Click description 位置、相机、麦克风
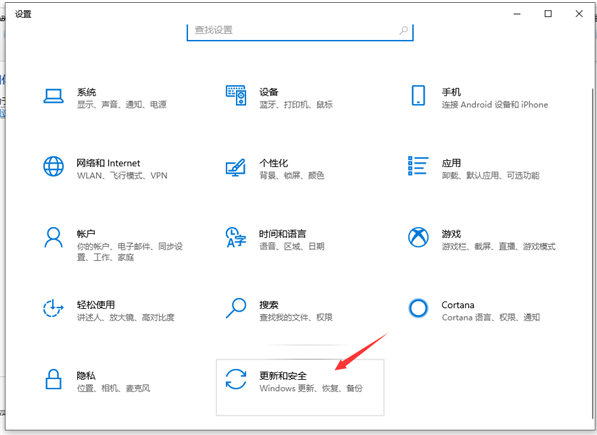This screenshot has width=597, height=435. [113, 388]
